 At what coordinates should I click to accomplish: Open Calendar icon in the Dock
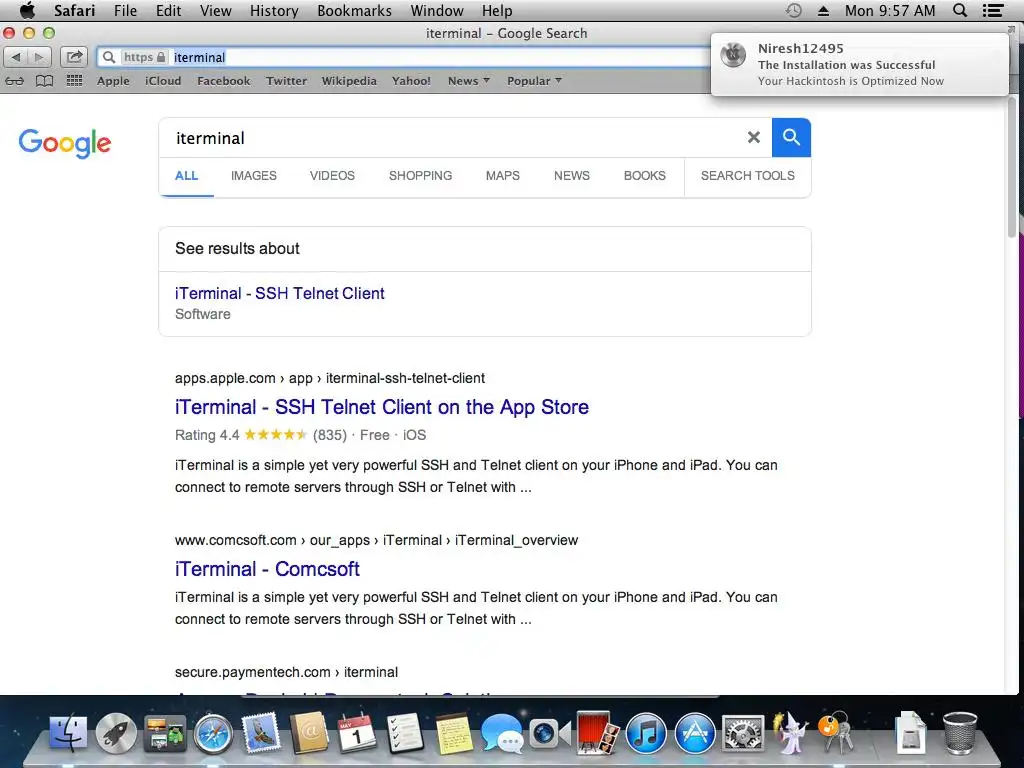tap(357, 733)
